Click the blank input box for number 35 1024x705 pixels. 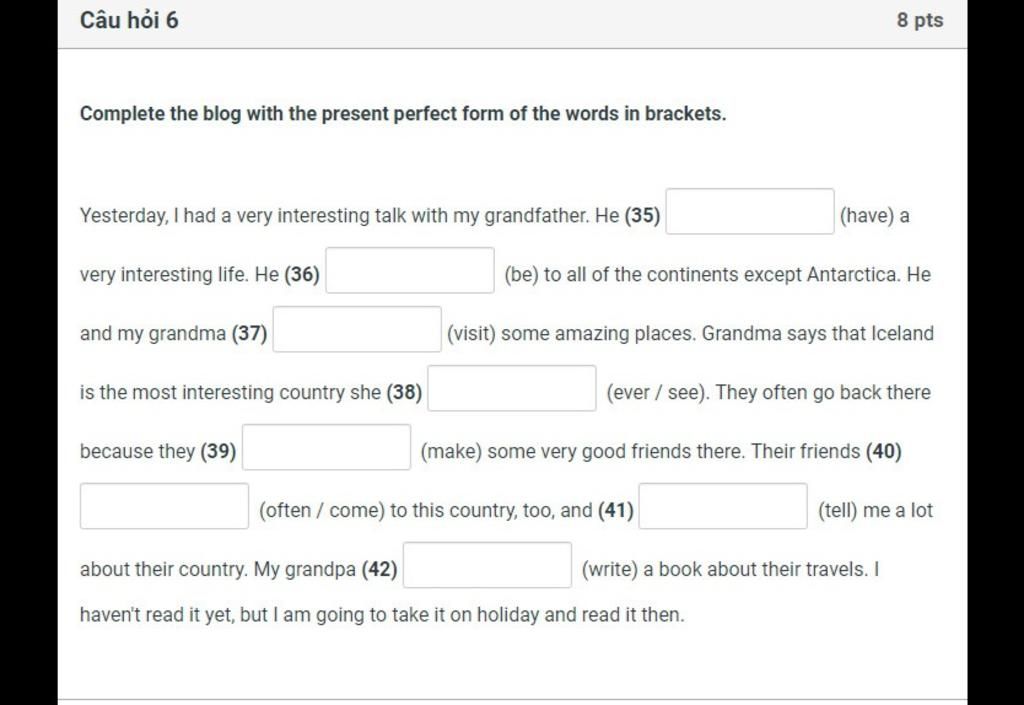pos(750,212)
